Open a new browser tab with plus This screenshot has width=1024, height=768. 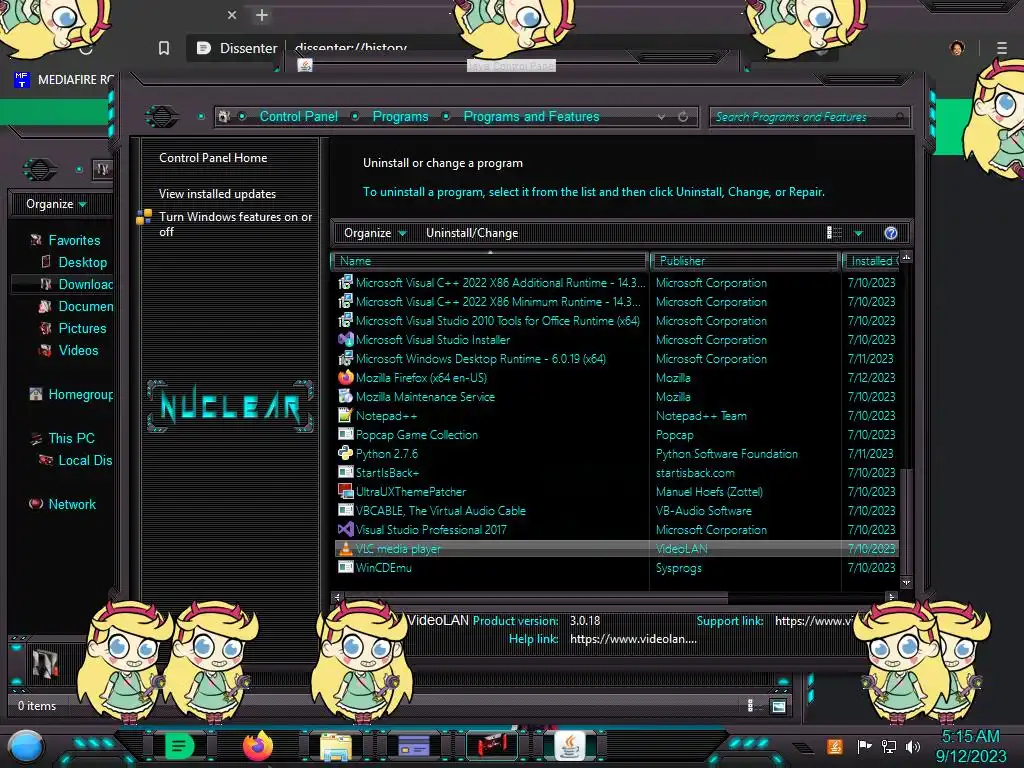[x=262, y=15]
